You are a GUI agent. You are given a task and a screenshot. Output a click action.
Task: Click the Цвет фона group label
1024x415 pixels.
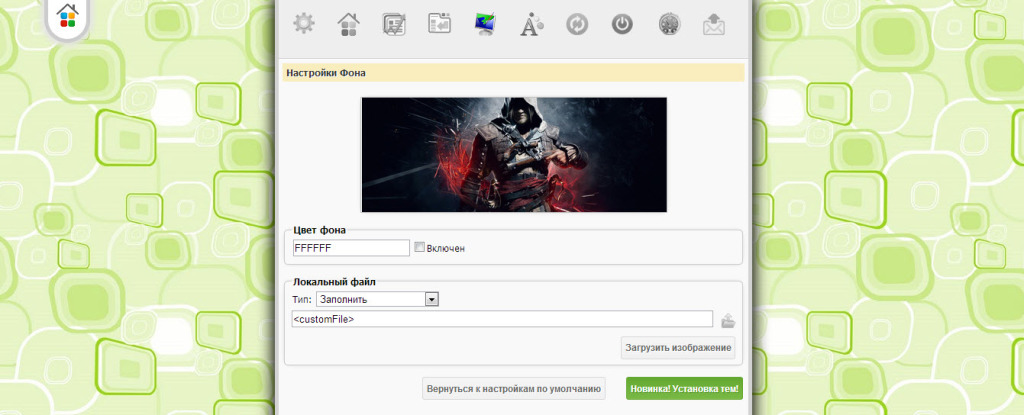pyautogui.click(x=319, y=229)
